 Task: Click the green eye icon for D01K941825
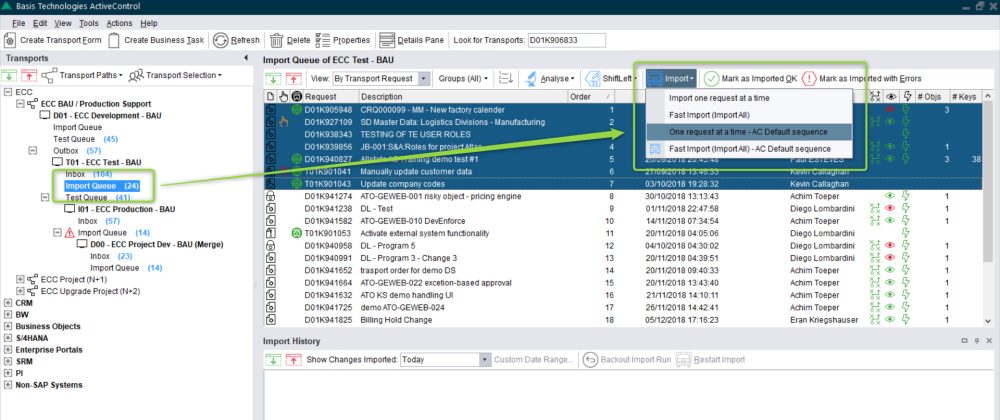[x=890, y=320]
